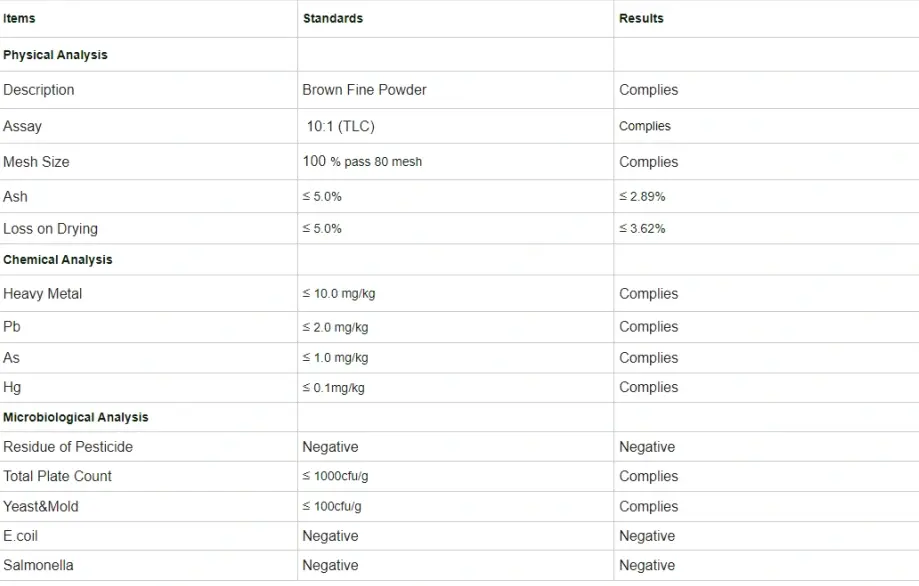The height and width of the screenshot is (586, 919).
Task: Click the Residue of Pesticide row label
Action: 68,447
